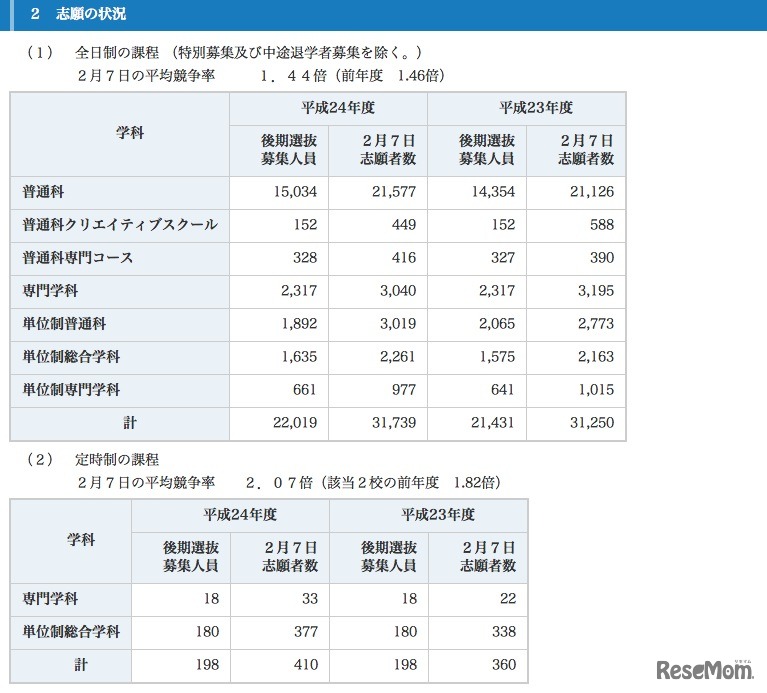Click the 単位制専門学科 row label
The width and height of the screenshot is (767, 693).
point(71,390)
